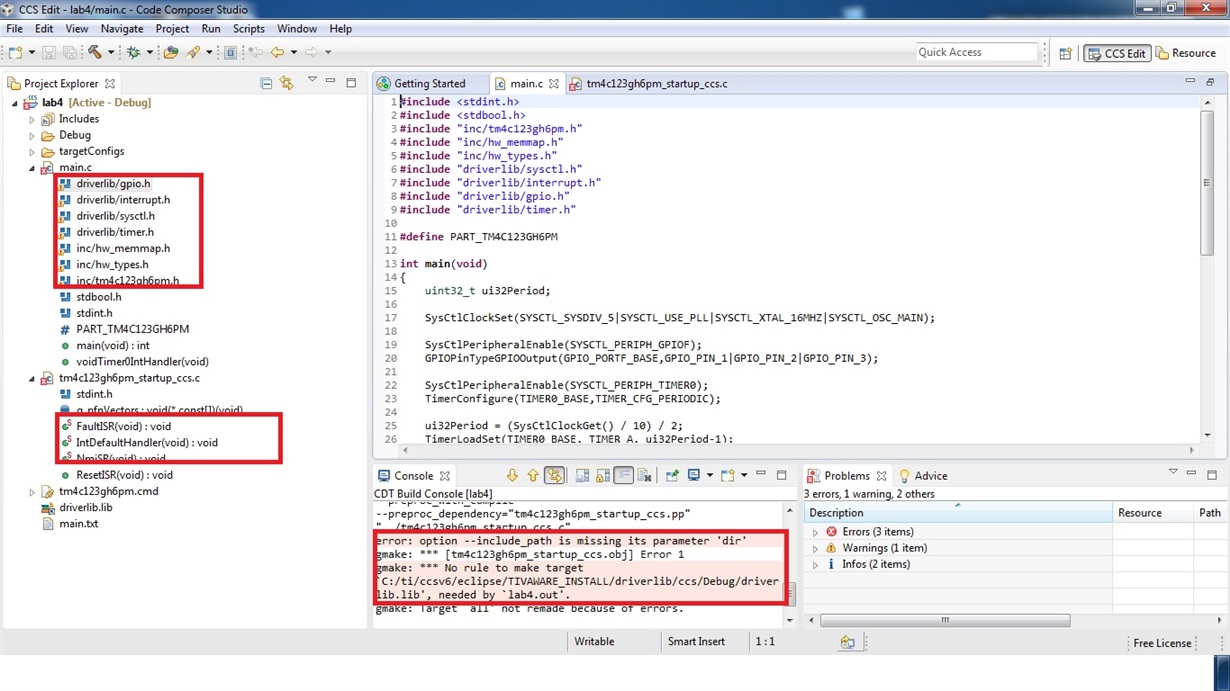The width and height of the screenshot is (1230, 691).
Task: Click the console previous error up arrow
Action: (x=533, y=476)
